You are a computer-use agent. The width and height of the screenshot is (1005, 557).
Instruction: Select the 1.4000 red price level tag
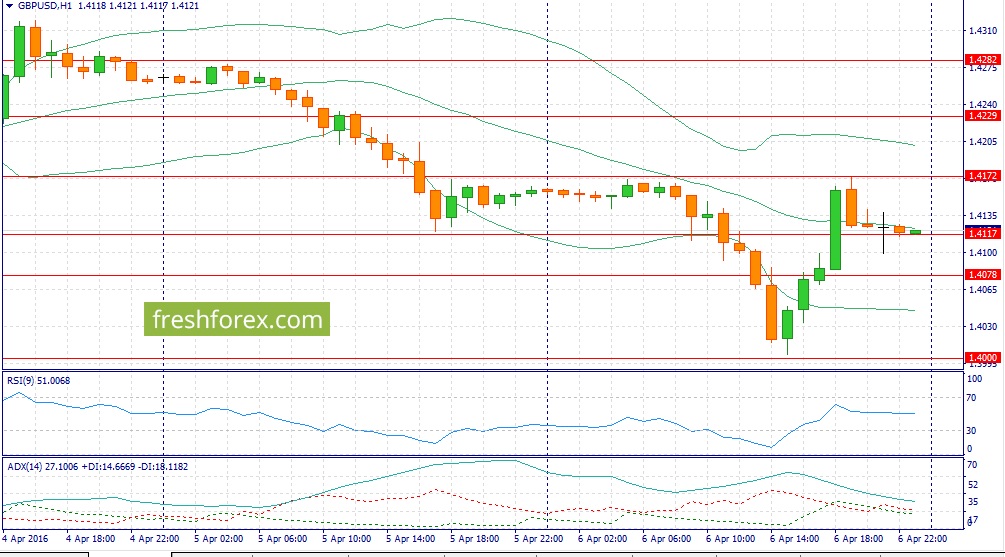click(x=982, y=358)
